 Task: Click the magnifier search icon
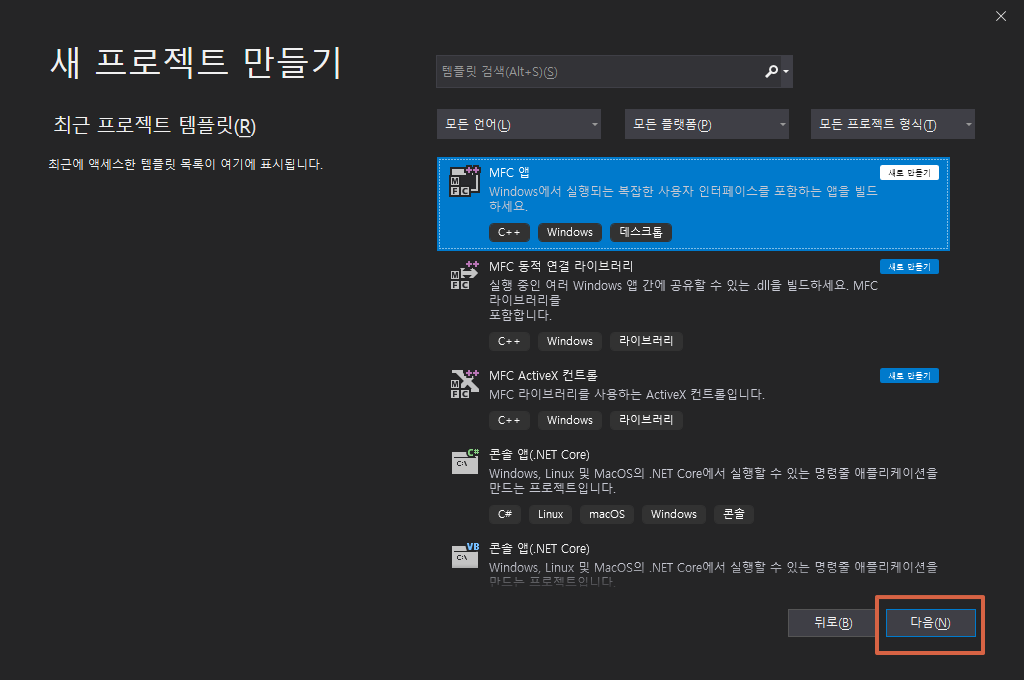click(x=771, y=71)
